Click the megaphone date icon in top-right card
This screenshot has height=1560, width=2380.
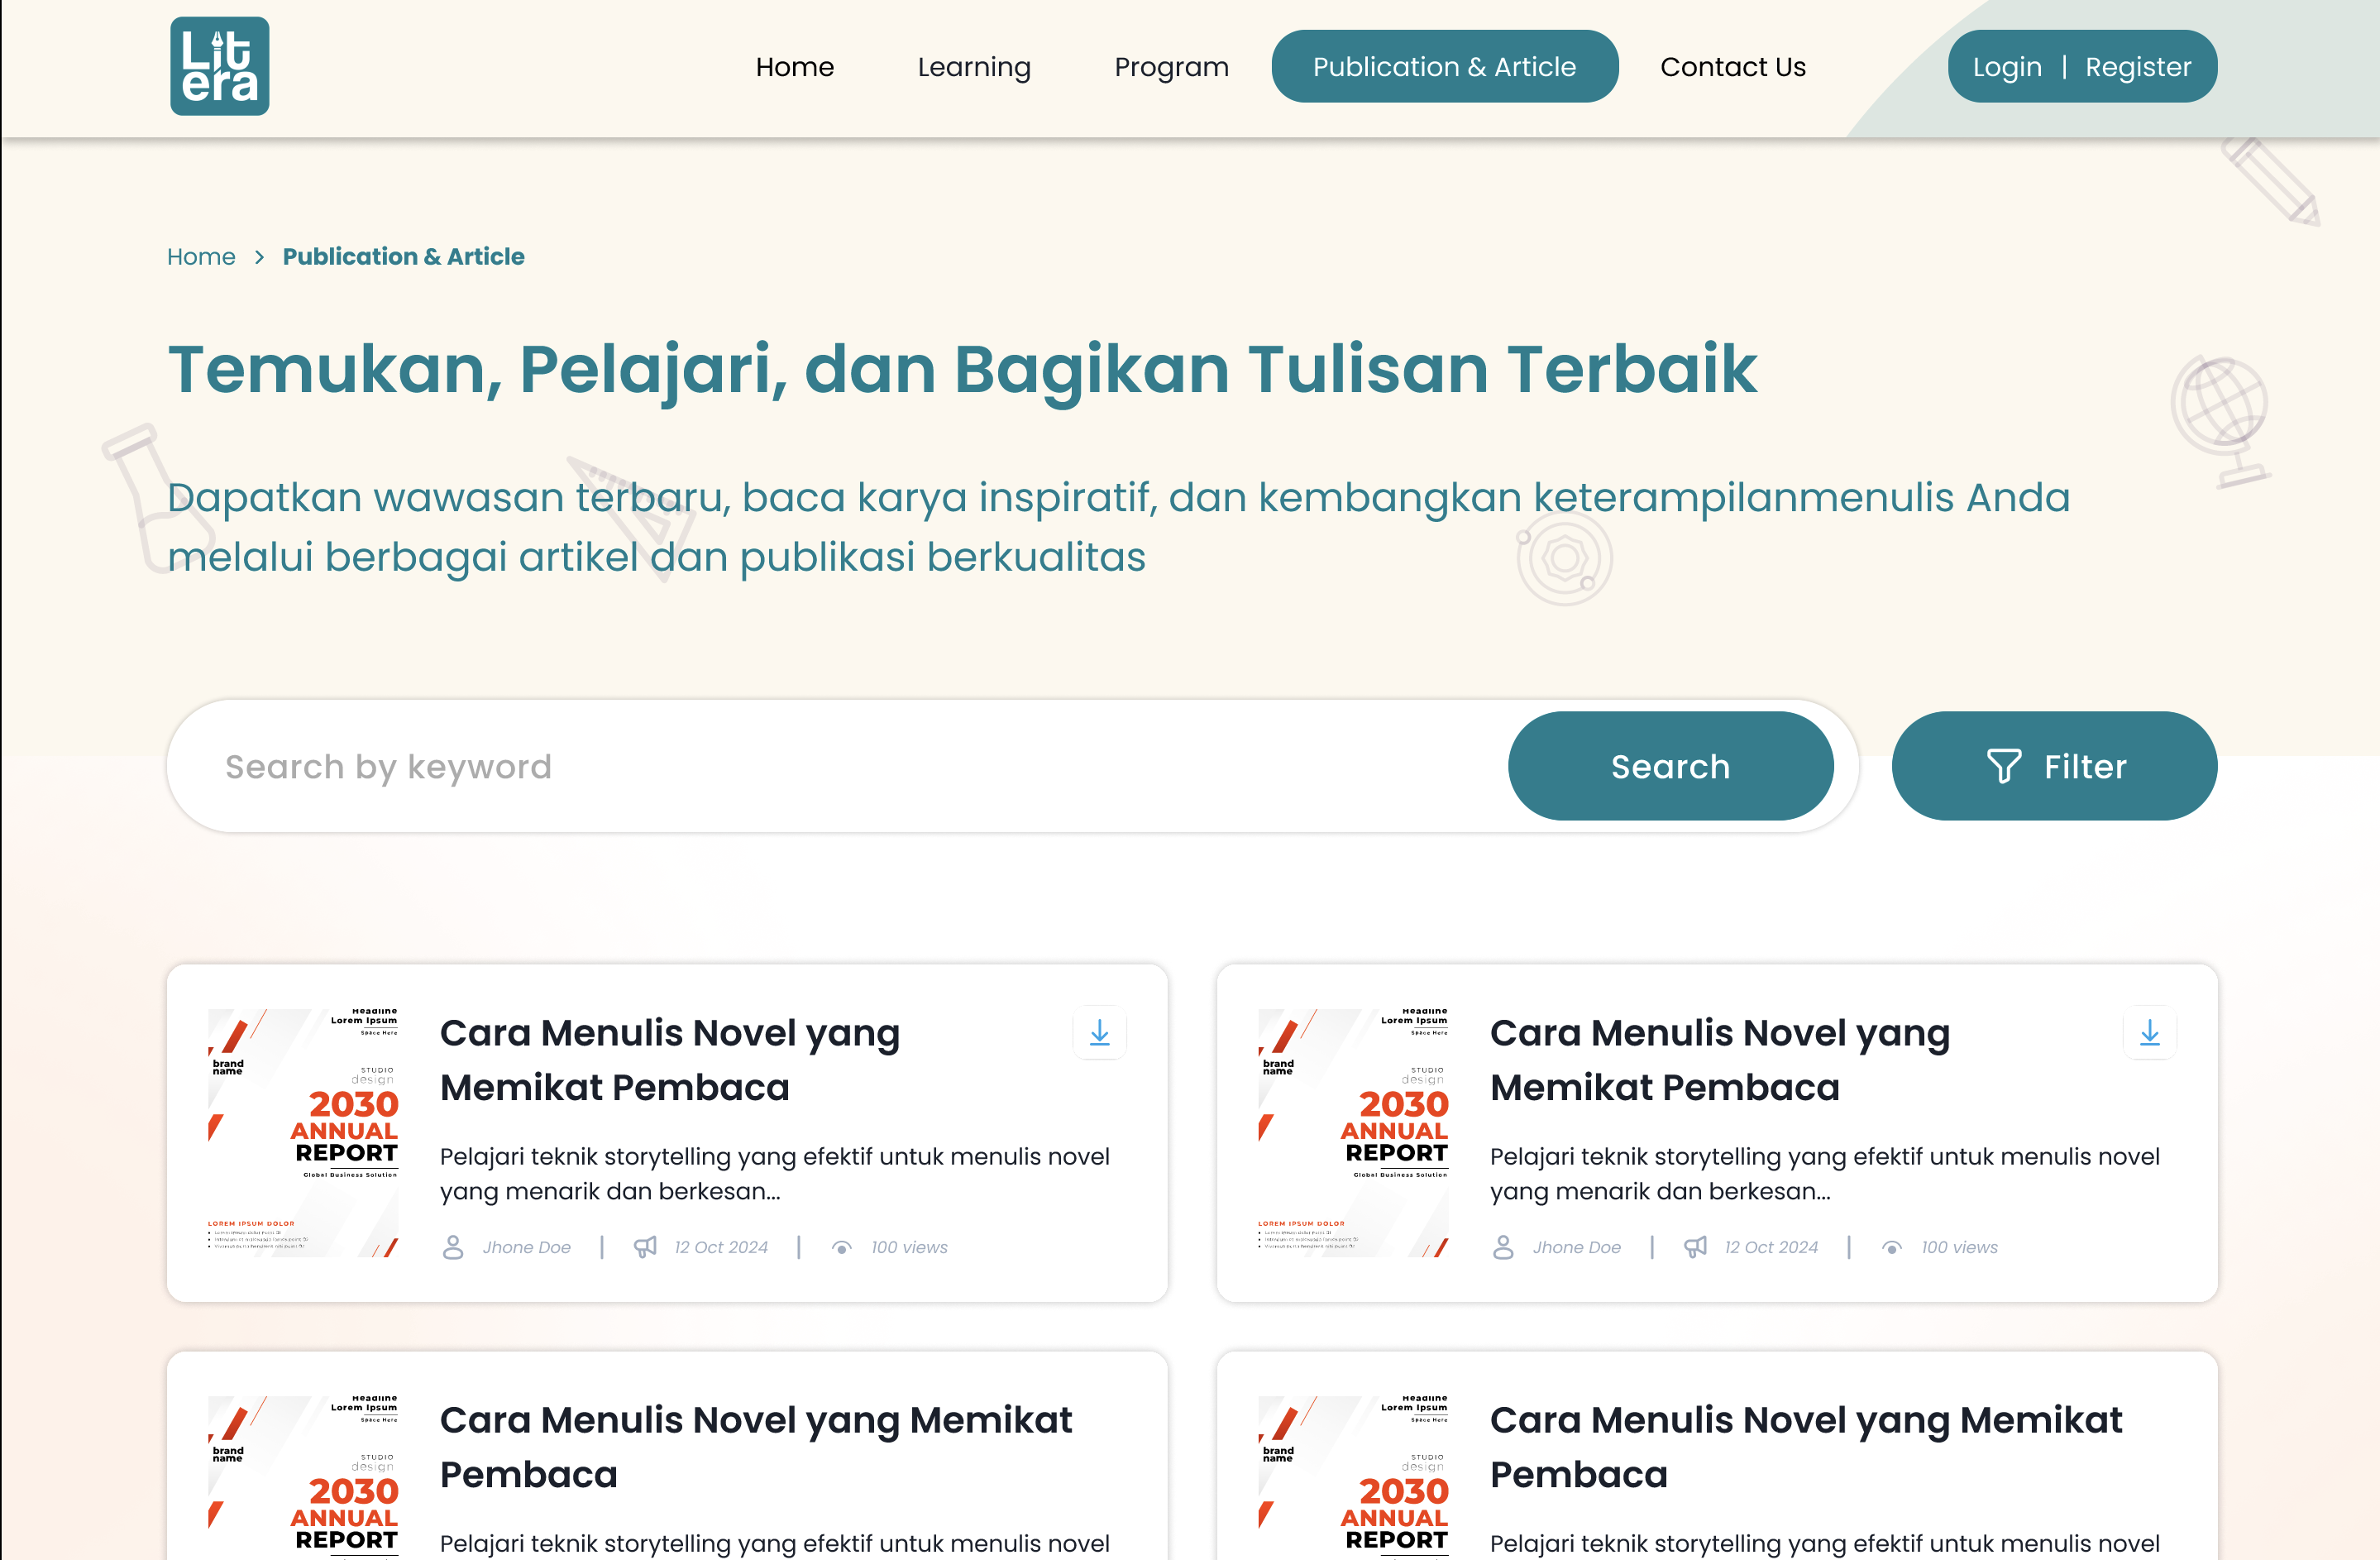tap(1695, 1247)
